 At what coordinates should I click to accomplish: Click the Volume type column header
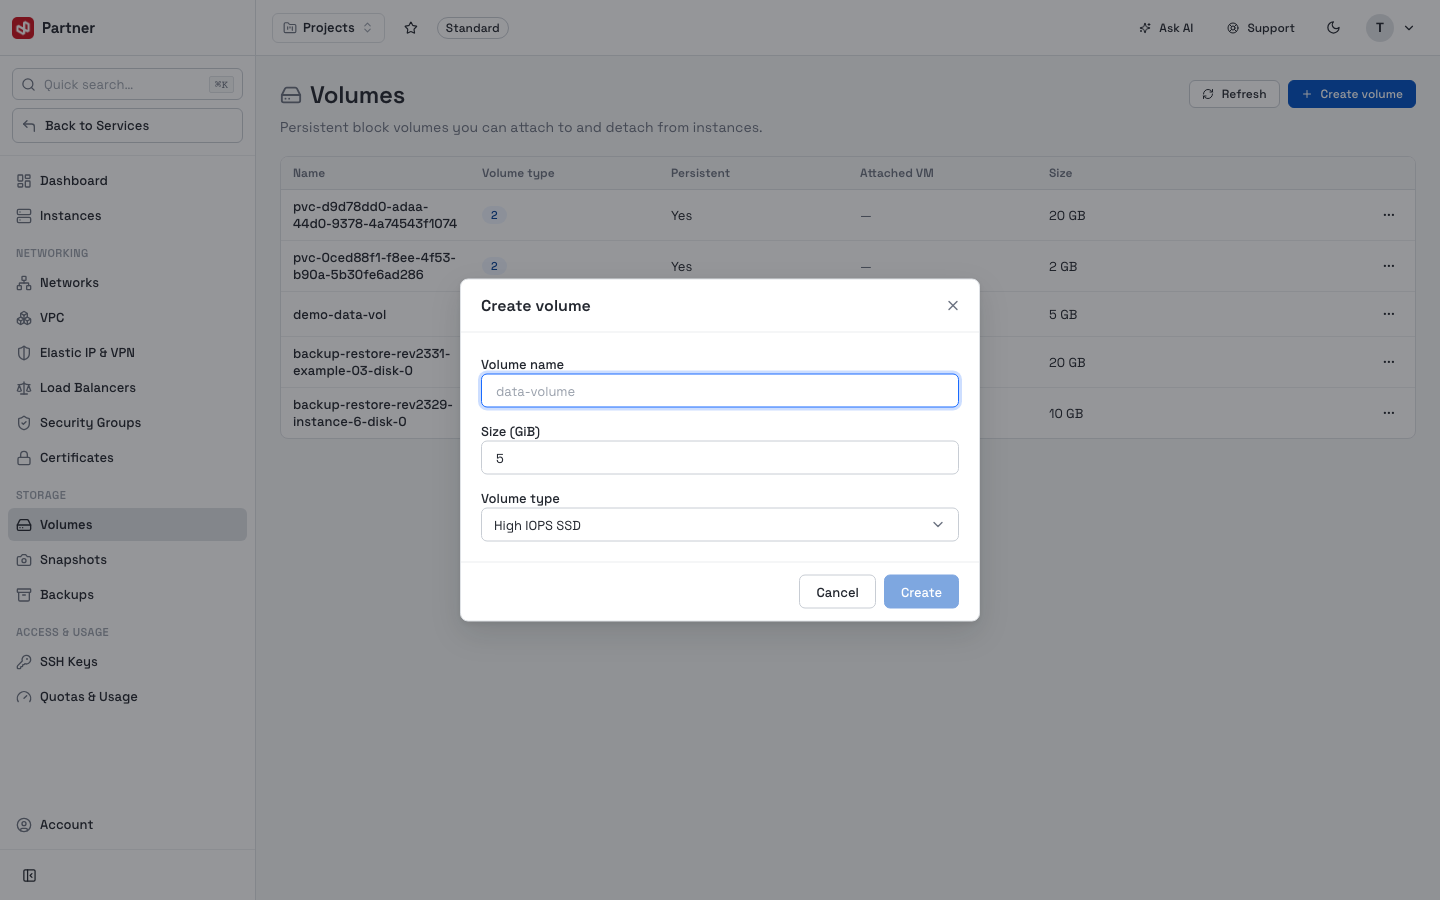[518, 173]
